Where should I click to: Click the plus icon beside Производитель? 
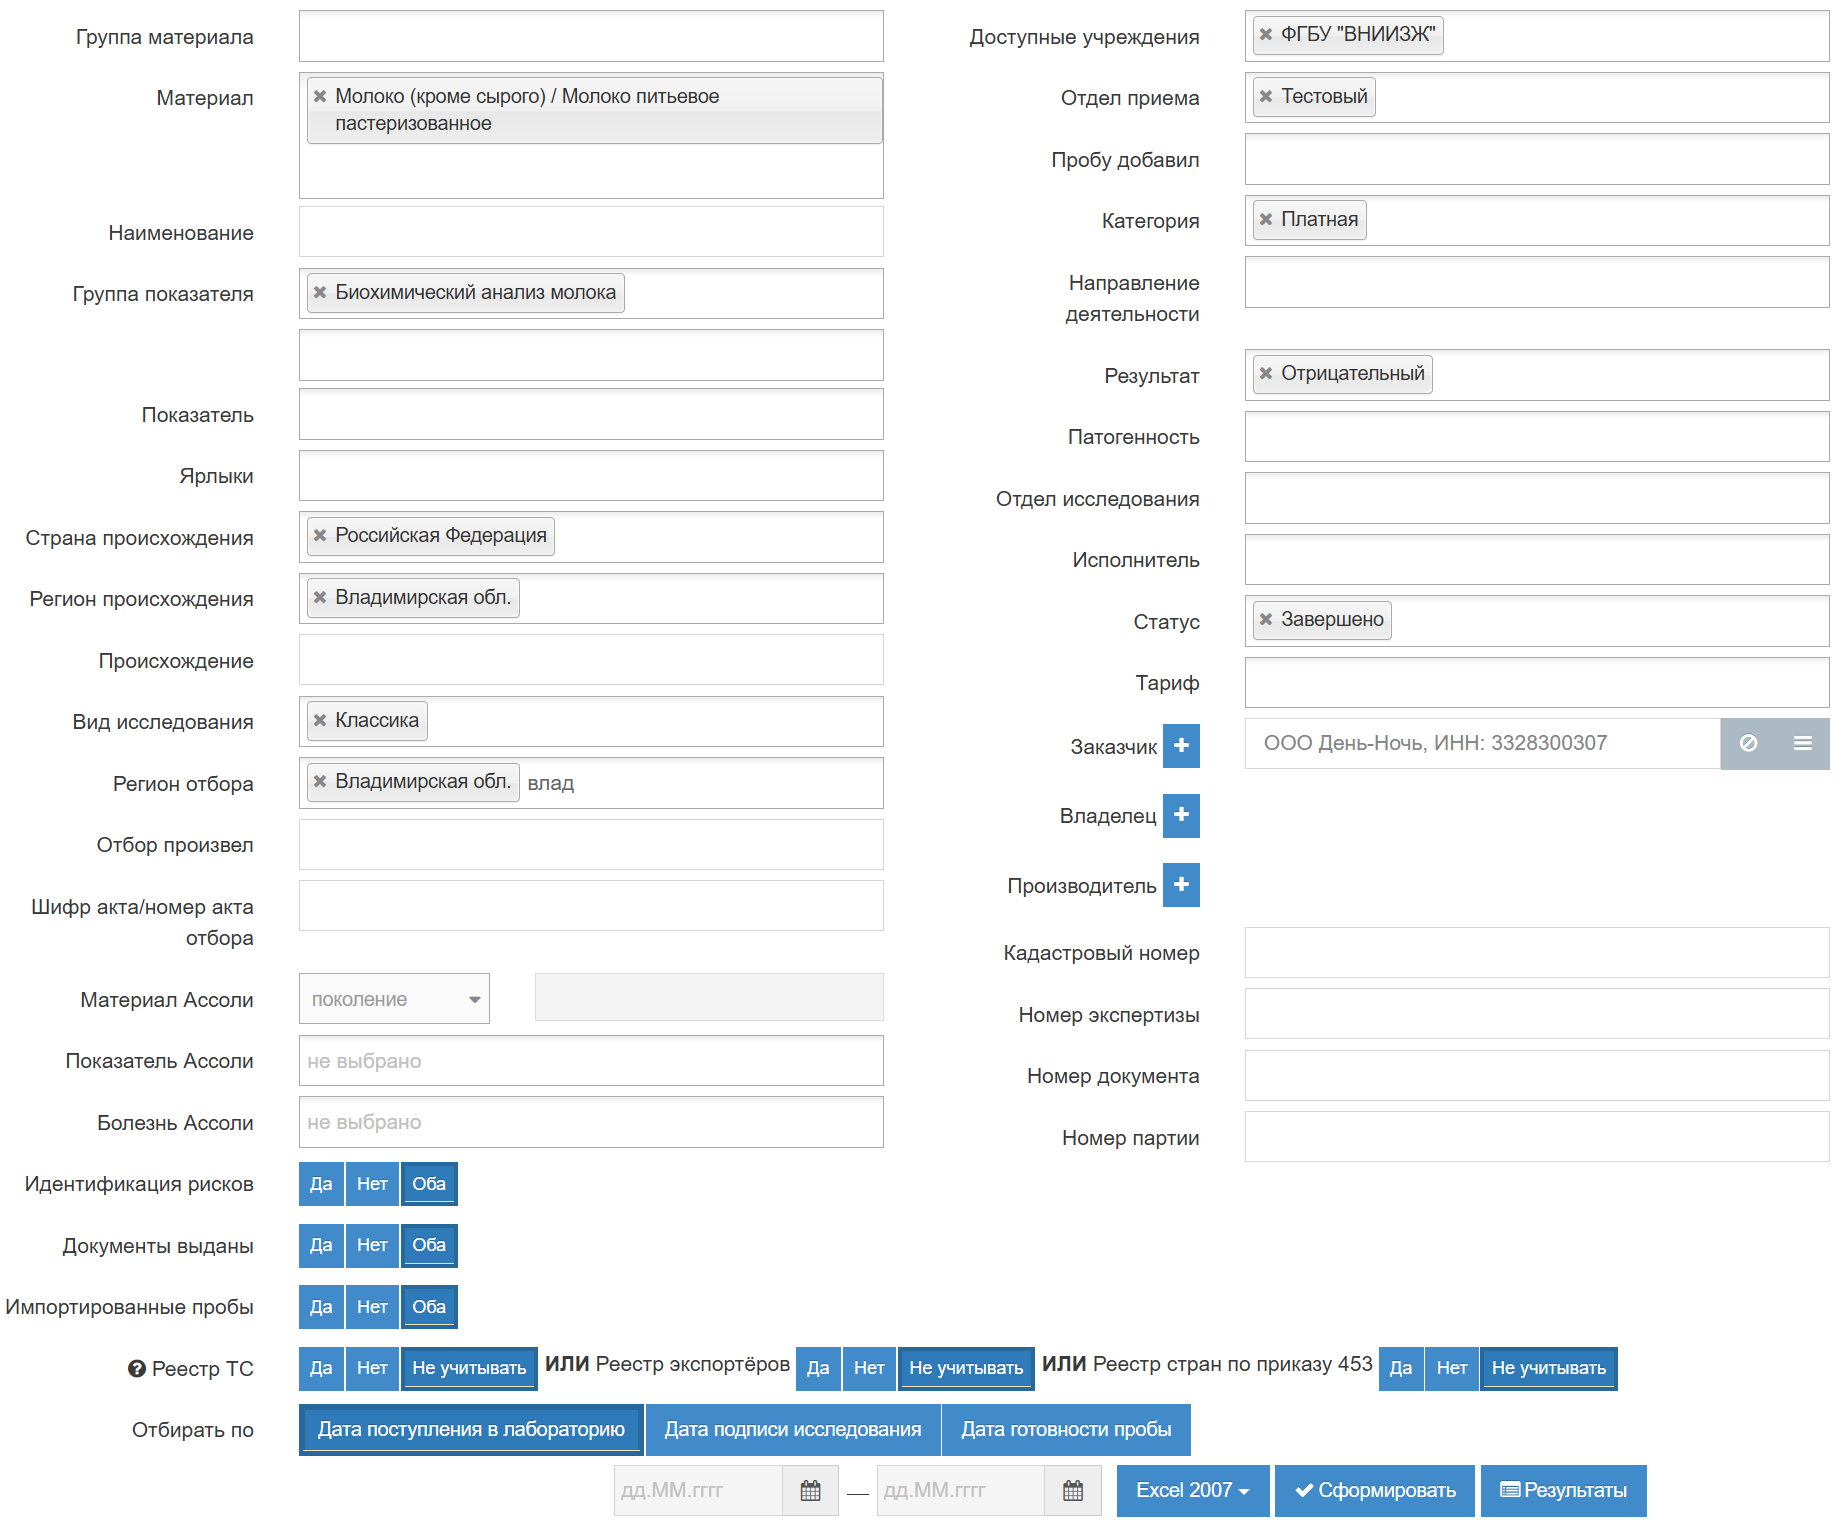(1181, 885)
